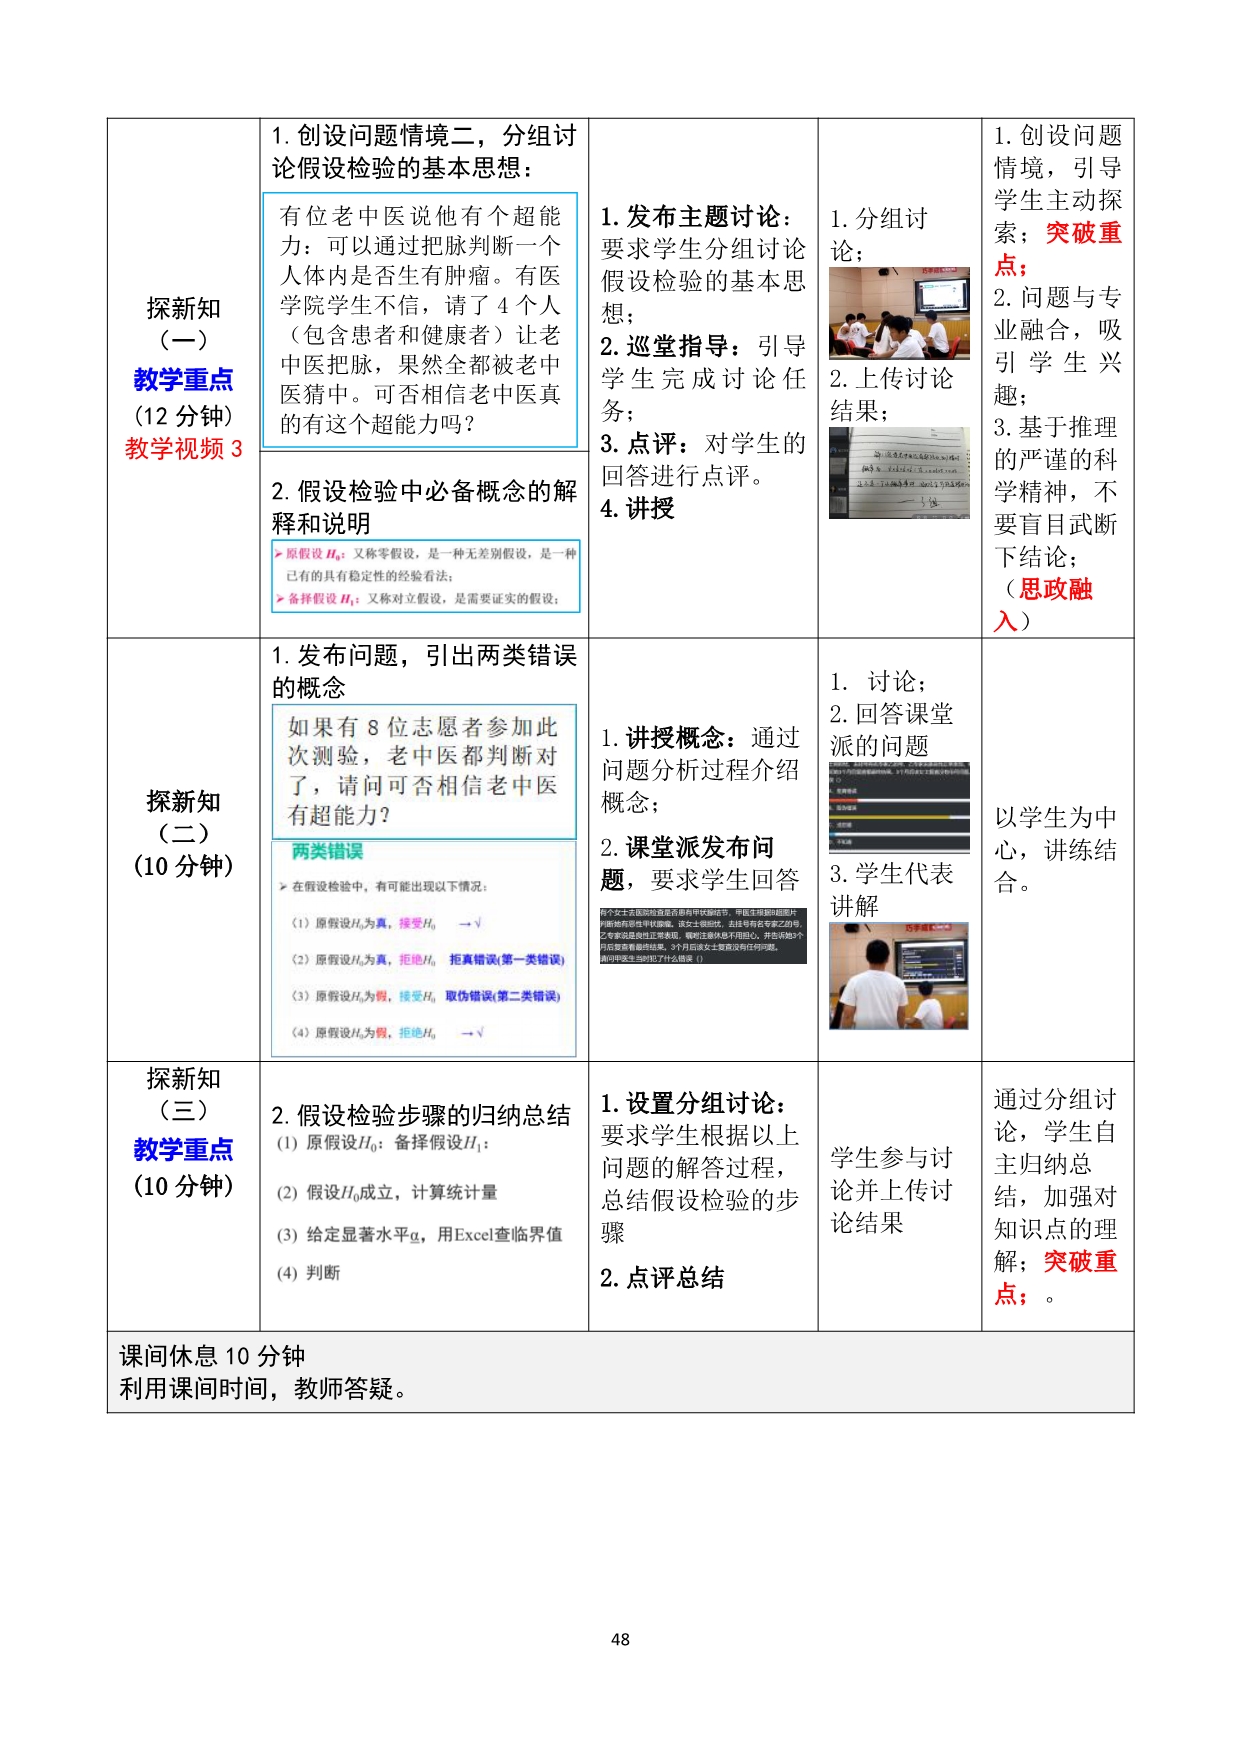1240x1753 pixels.
Task: Click page number 48 at bottom
Action: point(620,1639)
